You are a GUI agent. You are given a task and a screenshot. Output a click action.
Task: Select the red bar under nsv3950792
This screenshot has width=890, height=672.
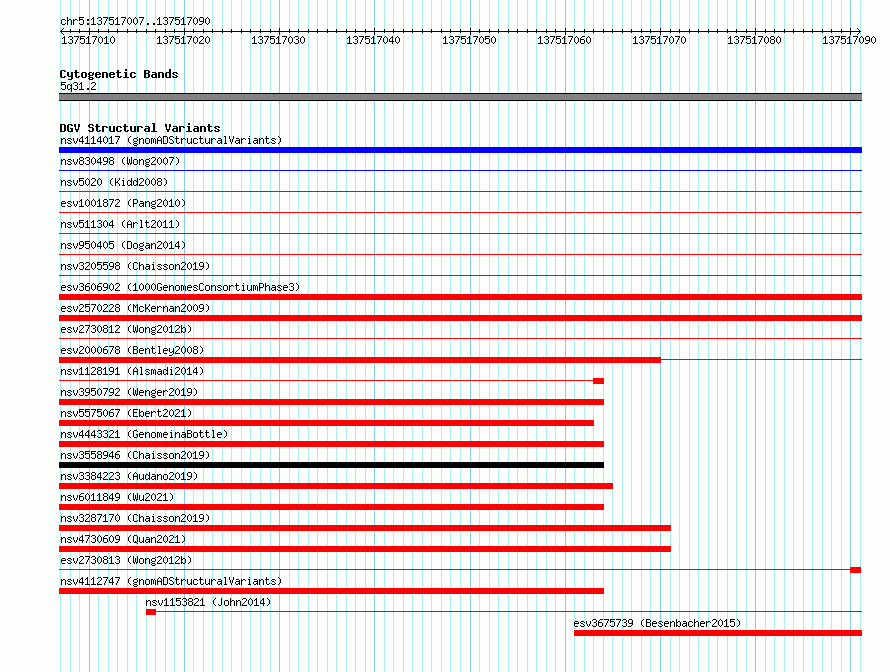(x=331, y=402)
